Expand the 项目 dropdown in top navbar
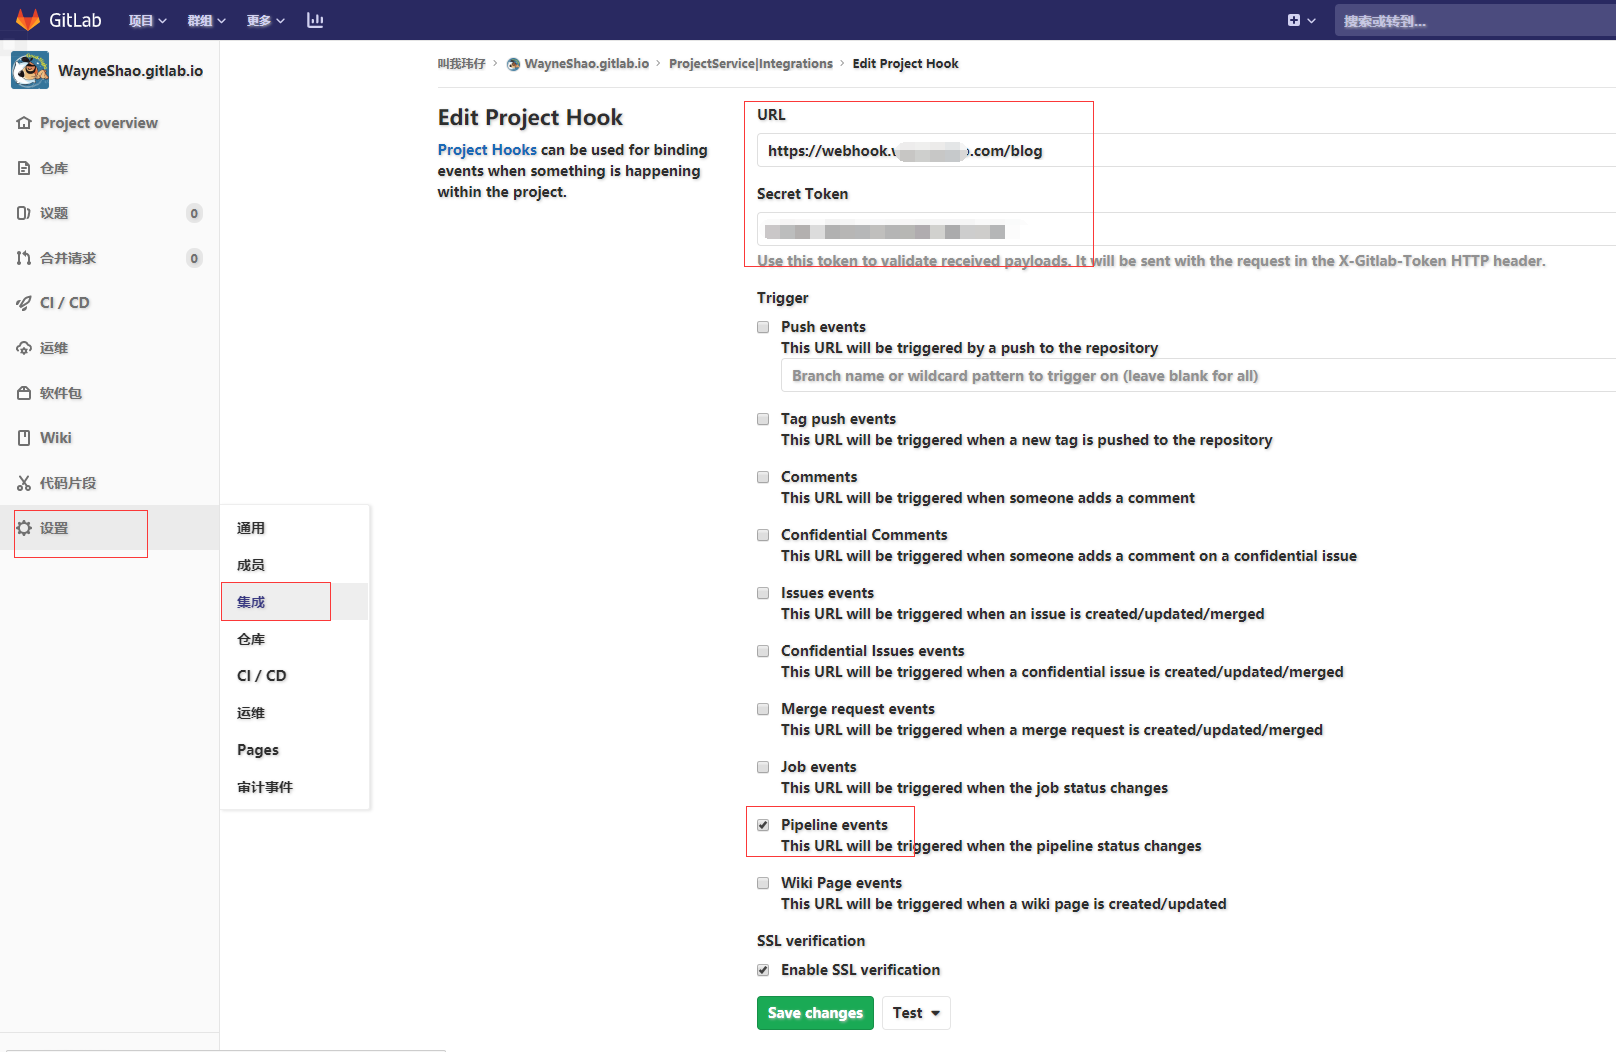Viewport: 1616px width, 1052px height. (147, 20)
